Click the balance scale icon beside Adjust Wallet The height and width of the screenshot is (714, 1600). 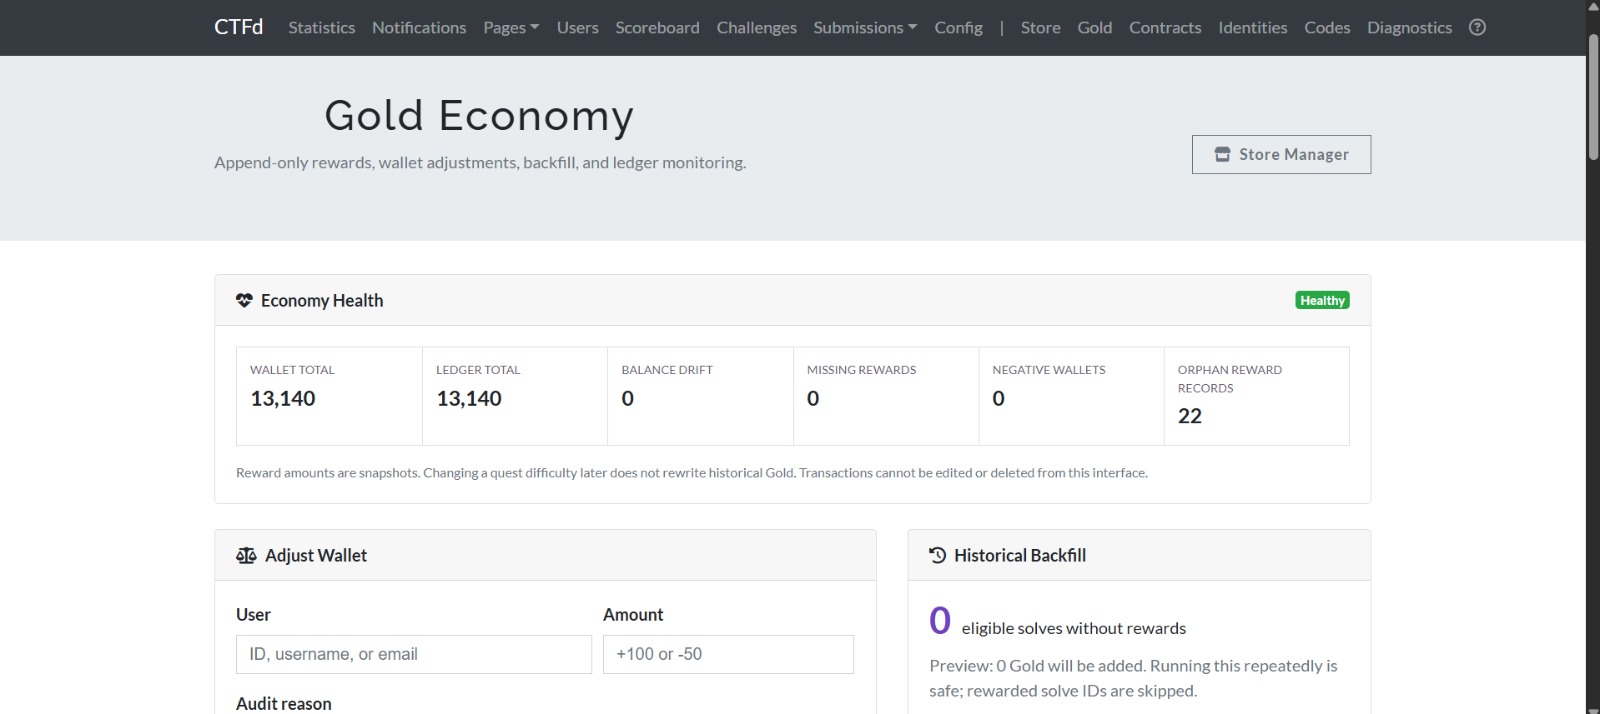tap(246, 555)
